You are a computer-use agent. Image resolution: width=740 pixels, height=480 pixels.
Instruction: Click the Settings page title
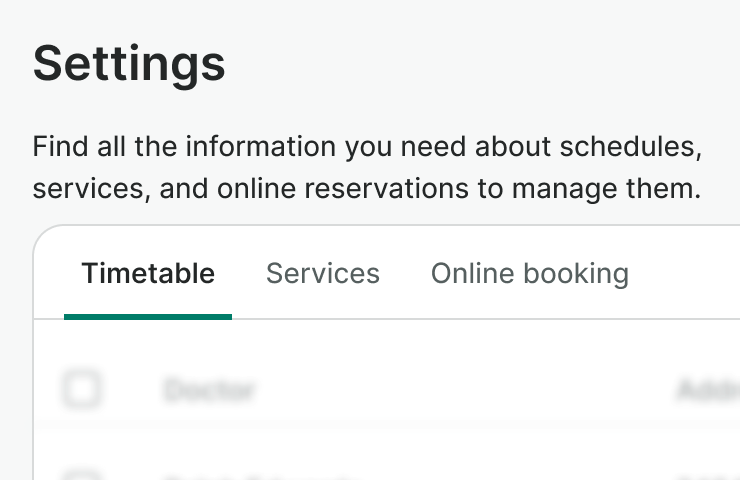pyautogui.click(x=129, y=64)
